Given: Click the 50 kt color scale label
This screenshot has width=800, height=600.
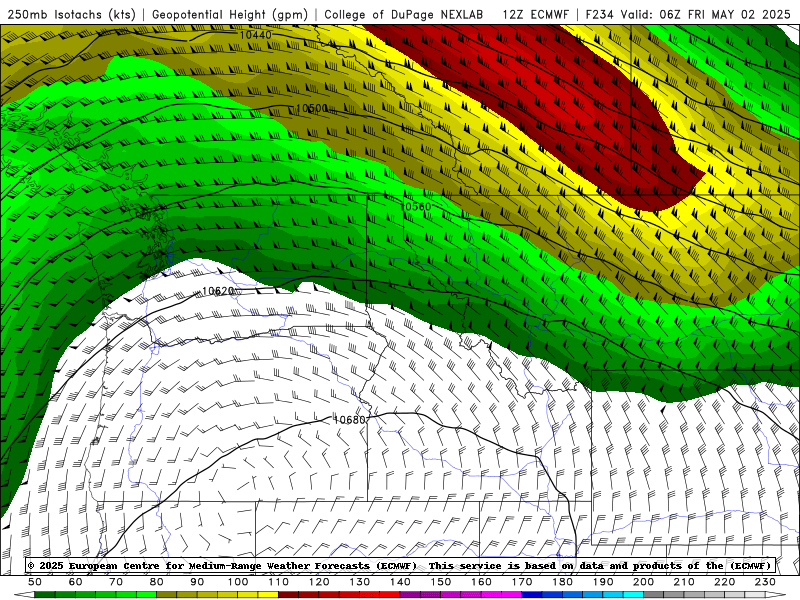Looking at the screenshot, I should 35,582.
